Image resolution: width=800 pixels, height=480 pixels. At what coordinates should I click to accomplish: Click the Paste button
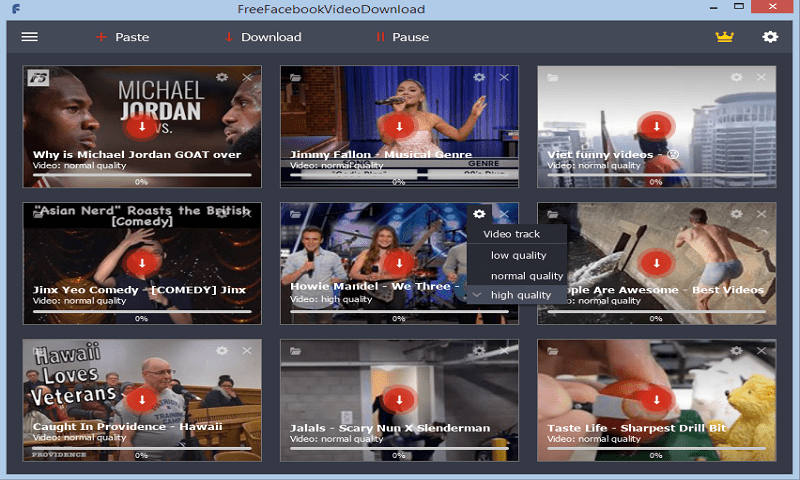click(x=122, y=37)
